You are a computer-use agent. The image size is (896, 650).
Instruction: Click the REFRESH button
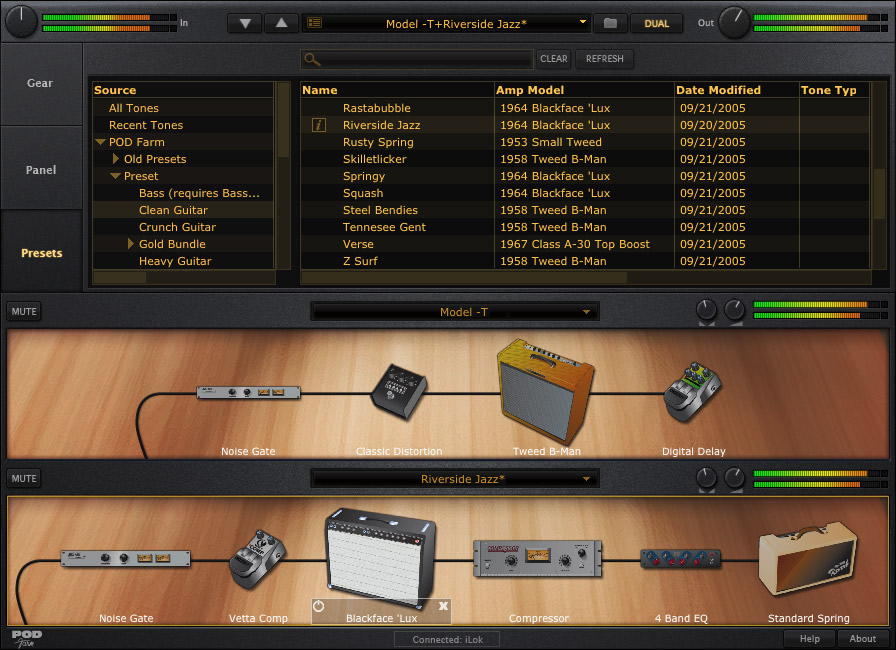click(x=605, y=59)
